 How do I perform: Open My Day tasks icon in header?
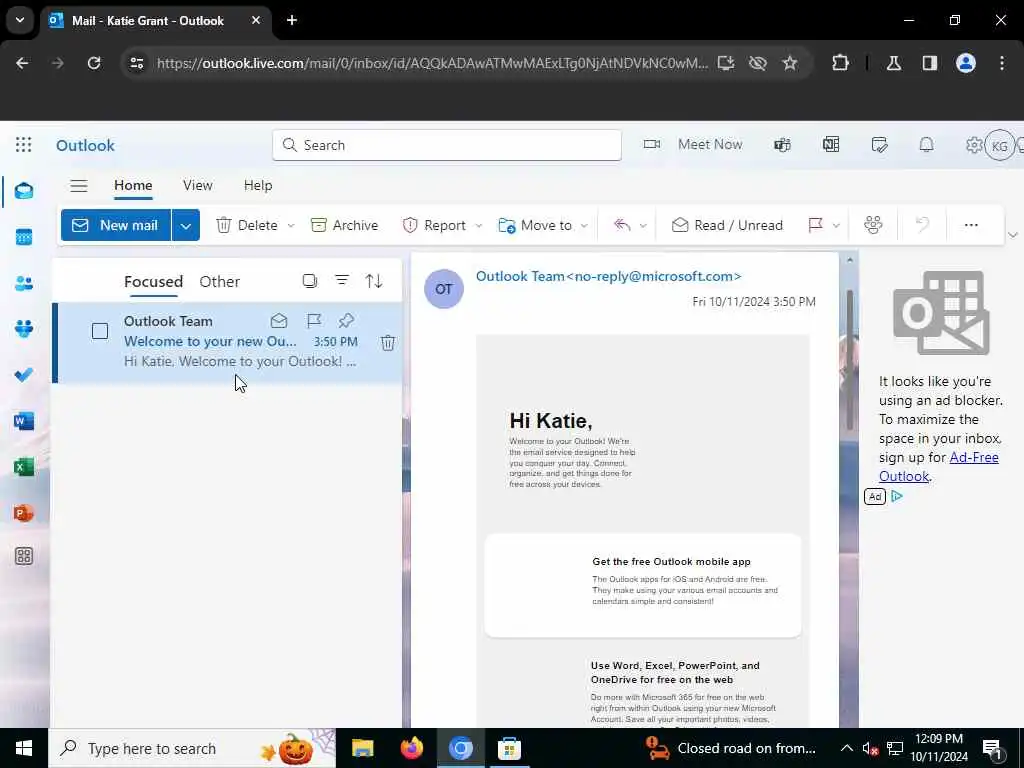[880, 145]
